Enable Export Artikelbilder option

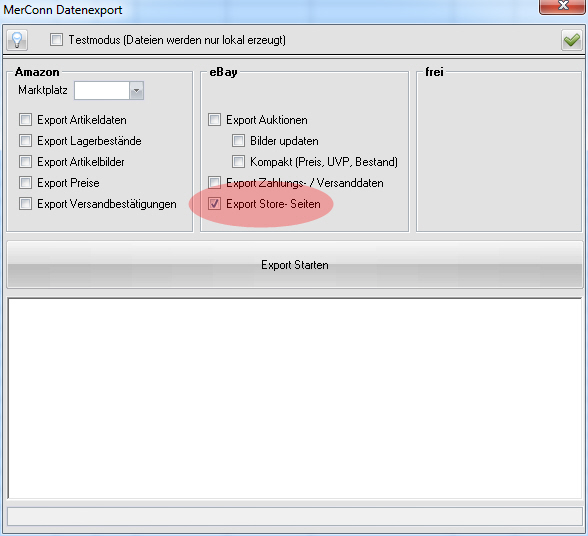(26, 162)
